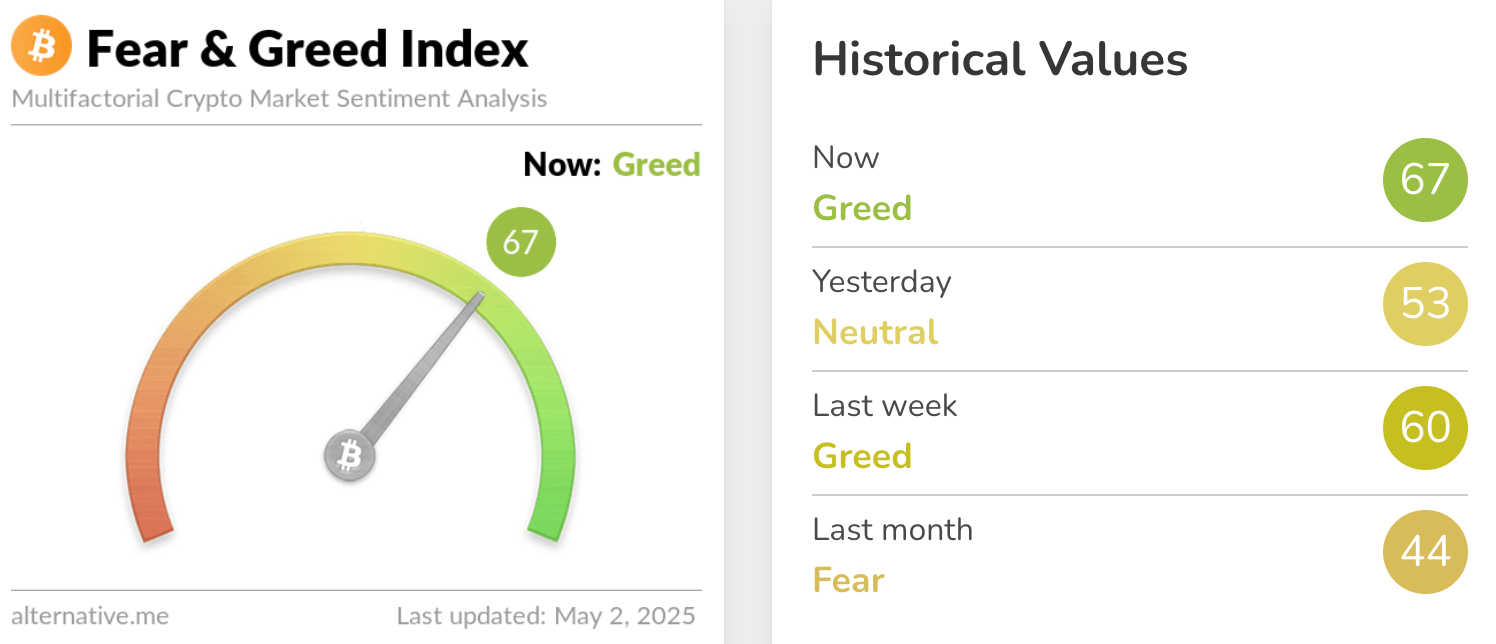Screen dimensions: 1496x644
Task: Click the 44 circle for Last month
Action: [x=1425, y=552]
